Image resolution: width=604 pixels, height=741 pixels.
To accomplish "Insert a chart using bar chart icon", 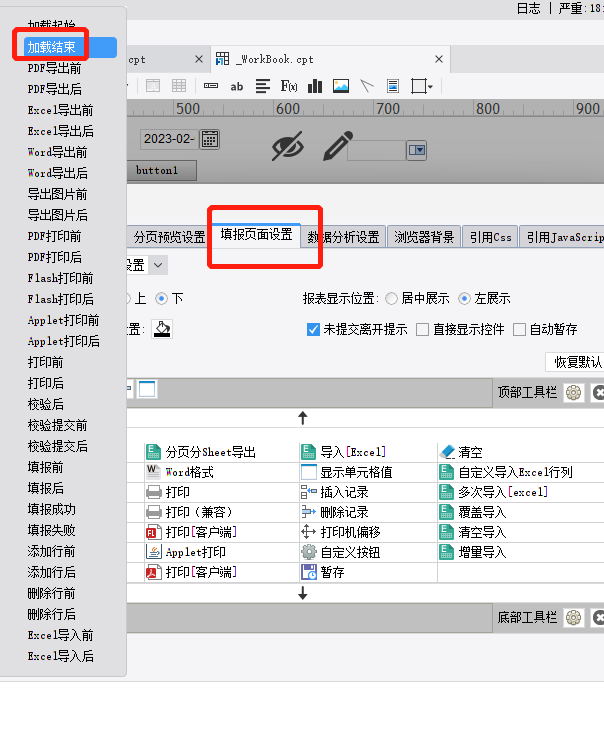I will click(x=315, y=86).
